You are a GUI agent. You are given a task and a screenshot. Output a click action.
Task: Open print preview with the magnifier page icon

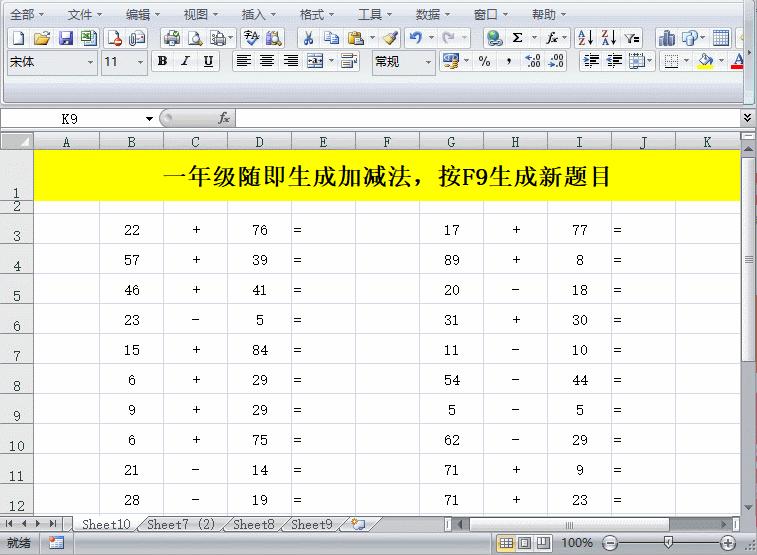pos(195,38)
